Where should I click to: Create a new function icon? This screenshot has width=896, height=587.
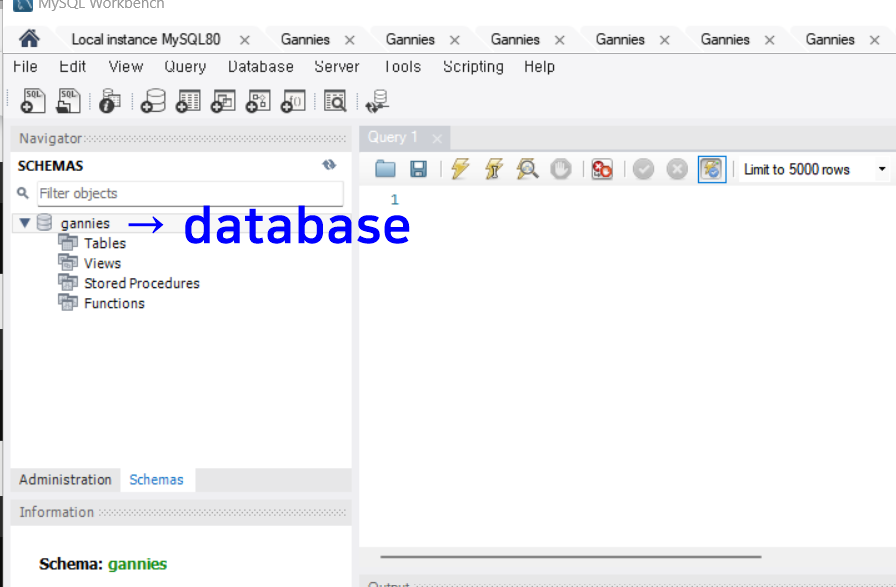293,101
